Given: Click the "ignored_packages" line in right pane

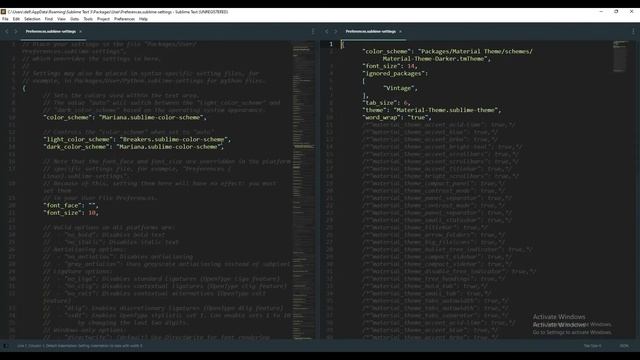Looking at the screenshot, I should (395, 73).
